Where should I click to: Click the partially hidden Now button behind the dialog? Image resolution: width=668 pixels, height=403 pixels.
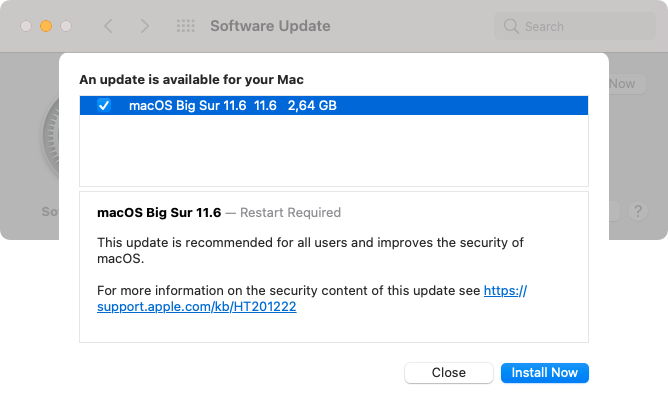click(622, 84)
